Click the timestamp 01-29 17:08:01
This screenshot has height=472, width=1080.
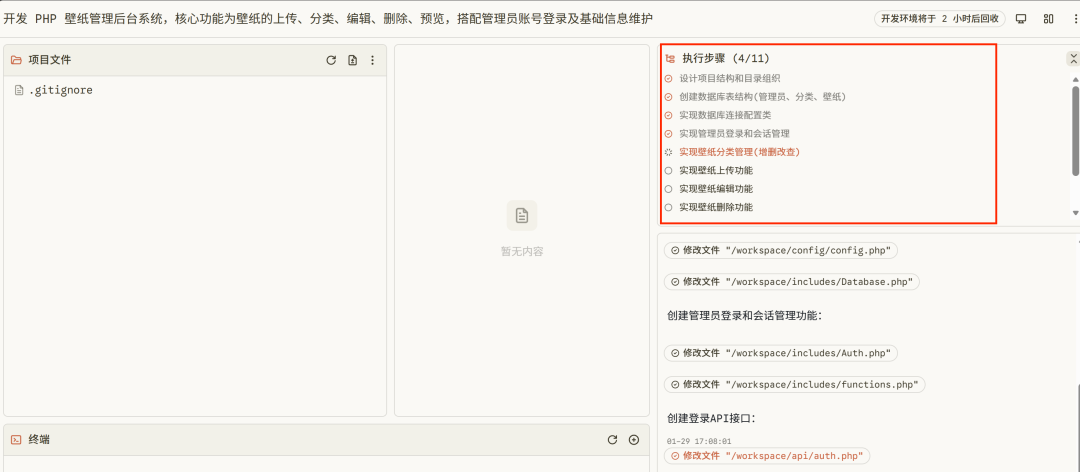point(699,441)
